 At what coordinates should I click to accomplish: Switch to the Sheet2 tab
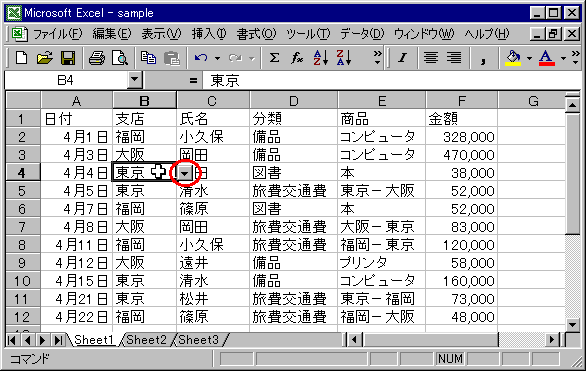(x=146, y=340)
